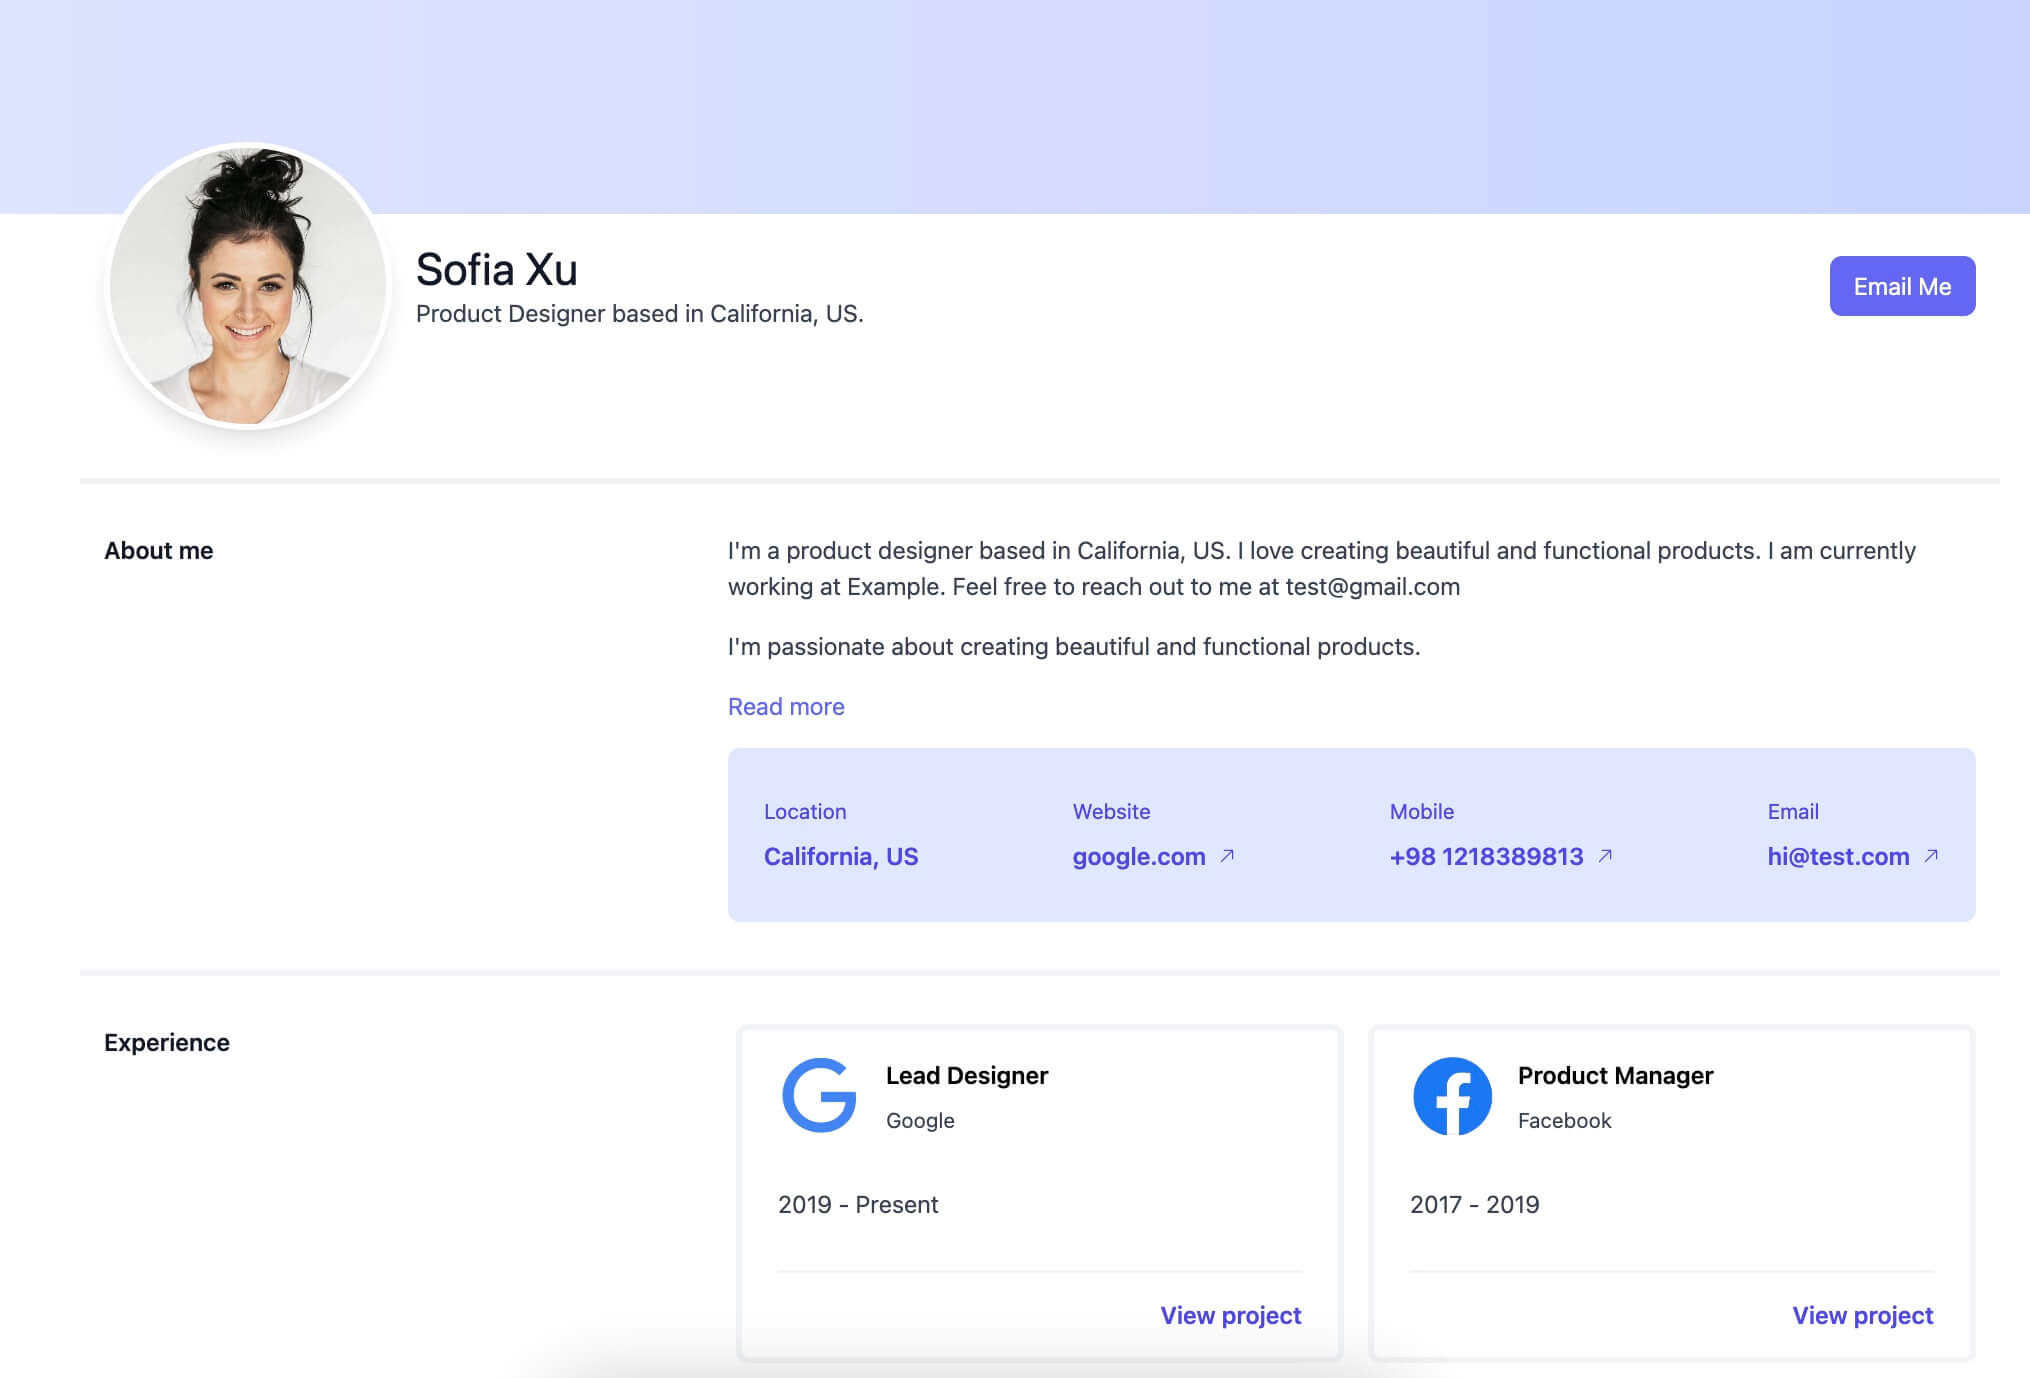
Task: Click the About me section heading
Action: 158,551
